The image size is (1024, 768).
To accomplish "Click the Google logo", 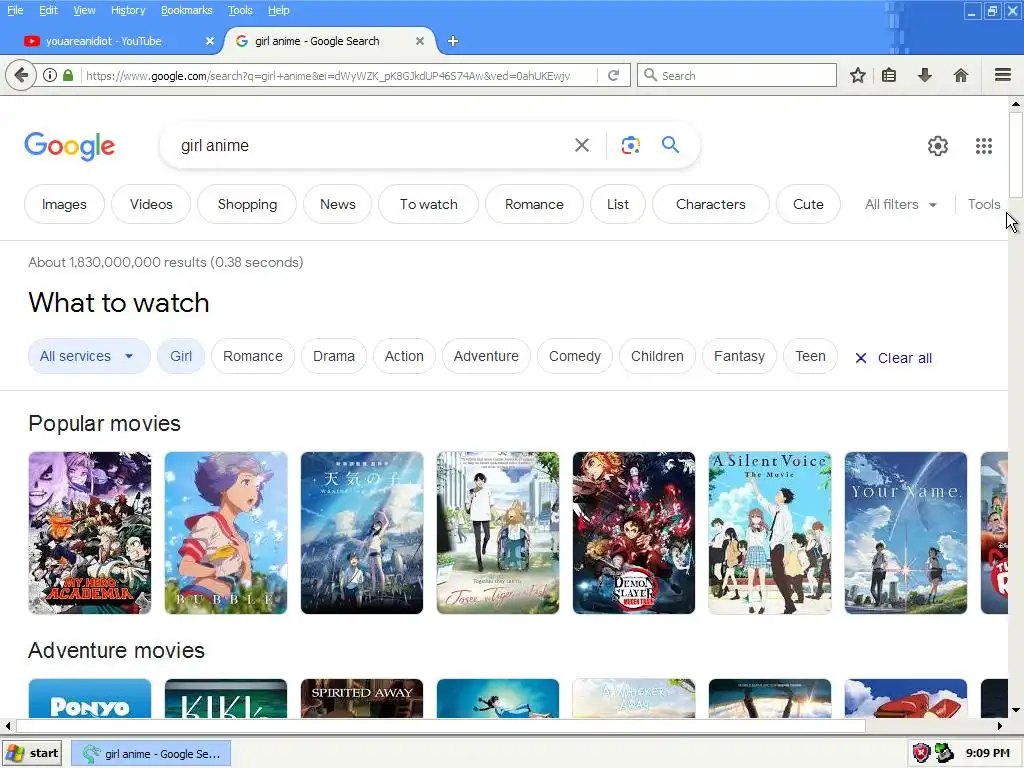I will click(70, 146).
